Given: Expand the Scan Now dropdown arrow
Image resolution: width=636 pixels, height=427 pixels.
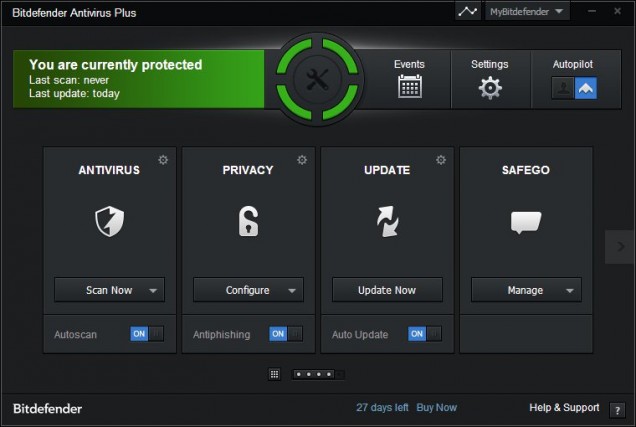Looking at the screenshot, I should tap(153, 291).
